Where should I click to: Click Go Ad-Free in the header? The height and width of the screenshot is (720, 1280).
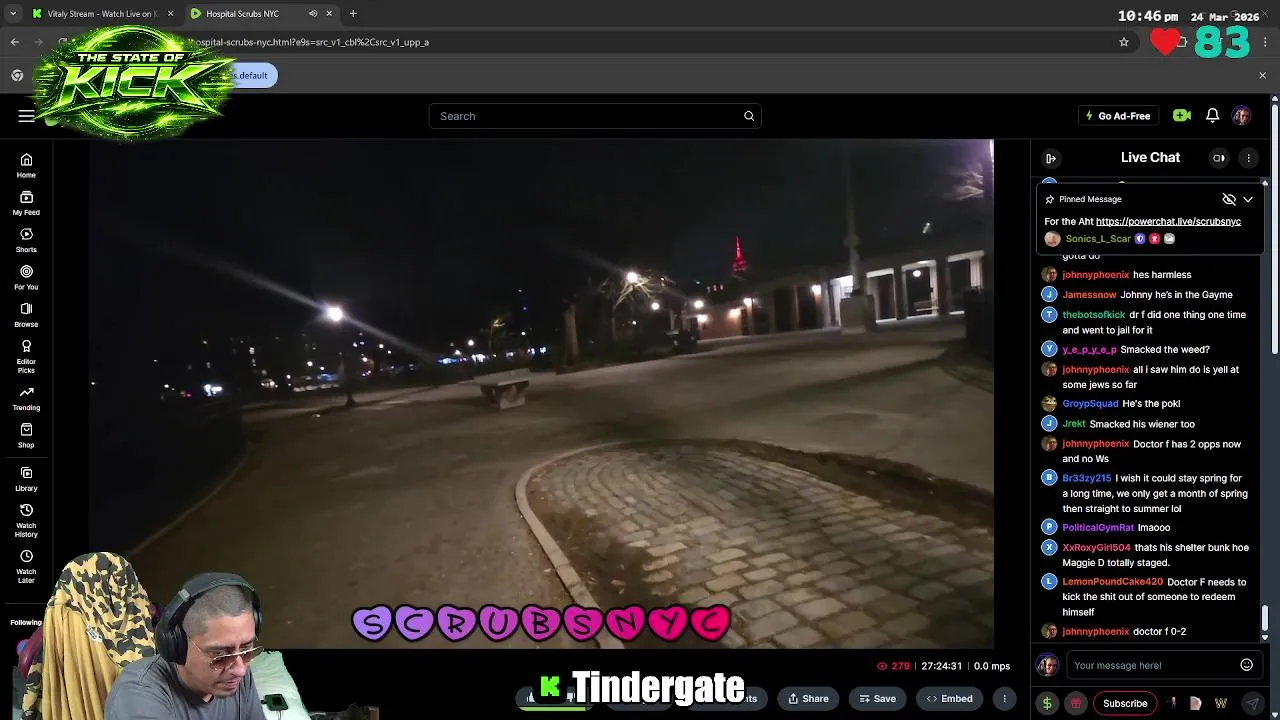click(1117, 116)
